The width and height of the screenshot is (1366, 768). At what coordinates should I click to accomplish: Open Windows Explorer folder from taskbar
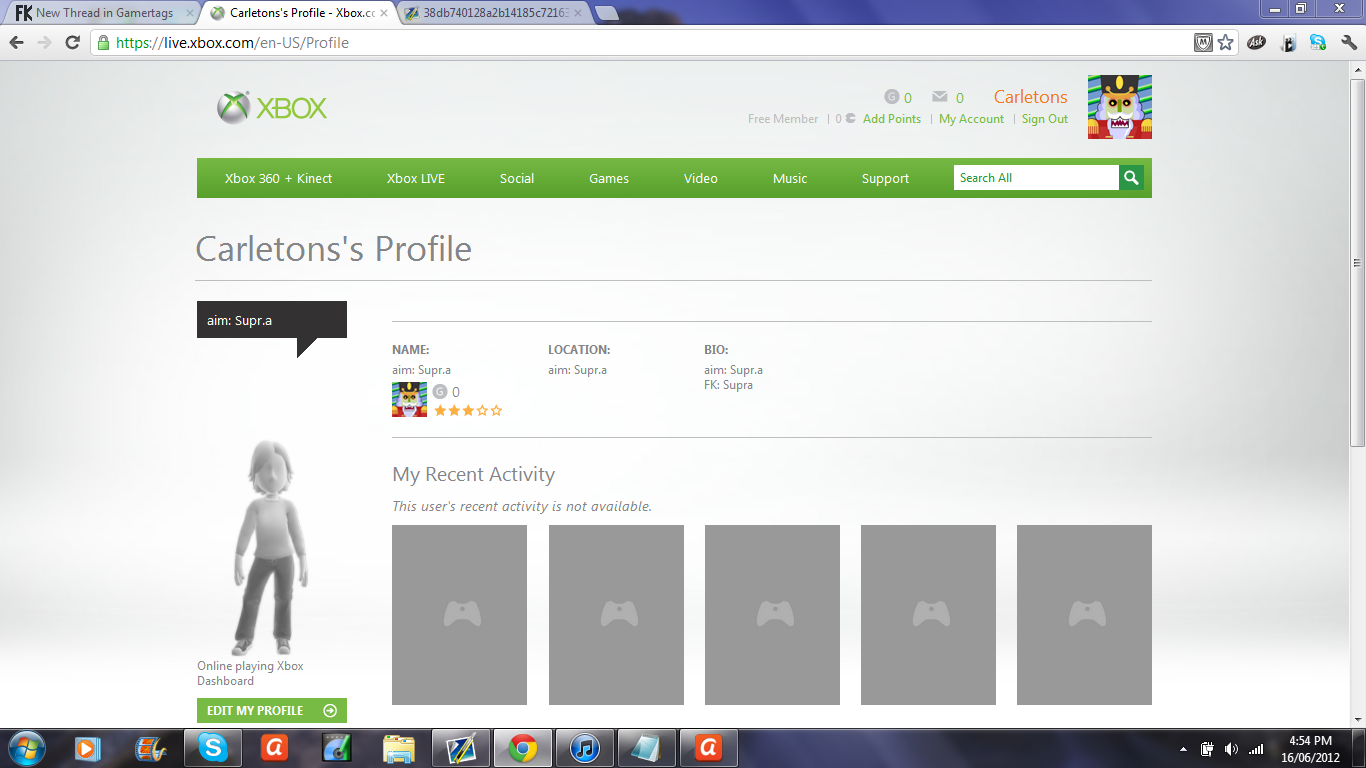tap(398, 748)
